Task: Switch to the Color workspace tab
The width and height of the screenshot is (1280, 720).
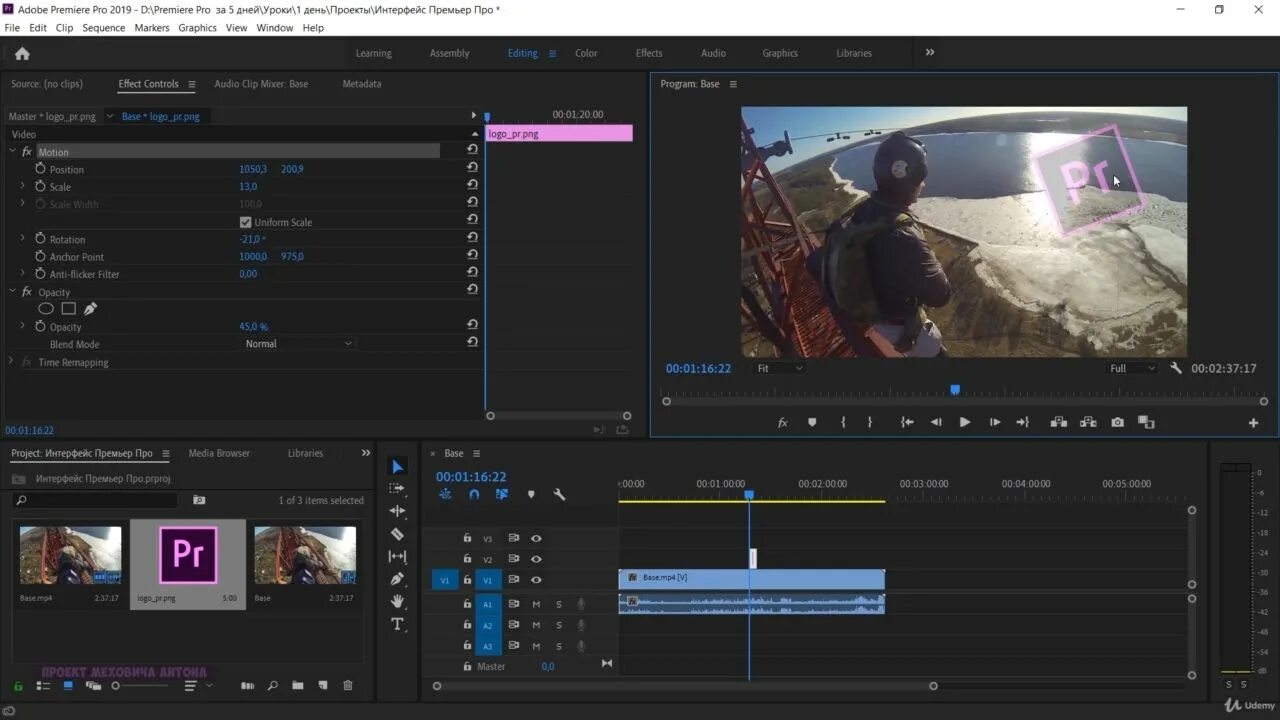Action: (x=586, y=53)
